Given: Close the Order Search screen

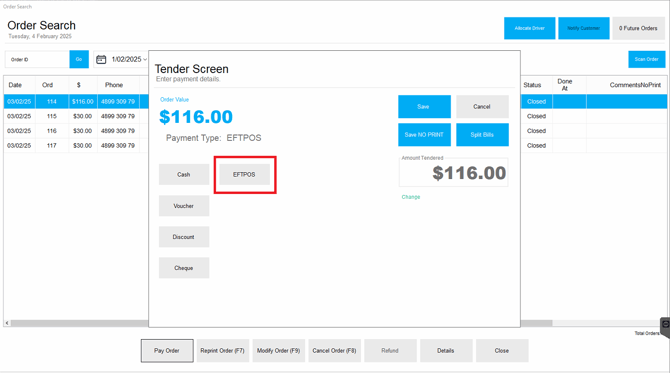Looking at the screenshot, I should tap(502, 350).
